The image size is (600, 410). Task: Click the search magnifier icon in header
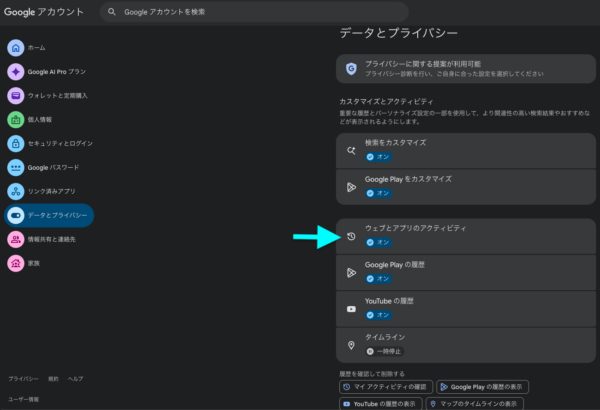point(111,12)
